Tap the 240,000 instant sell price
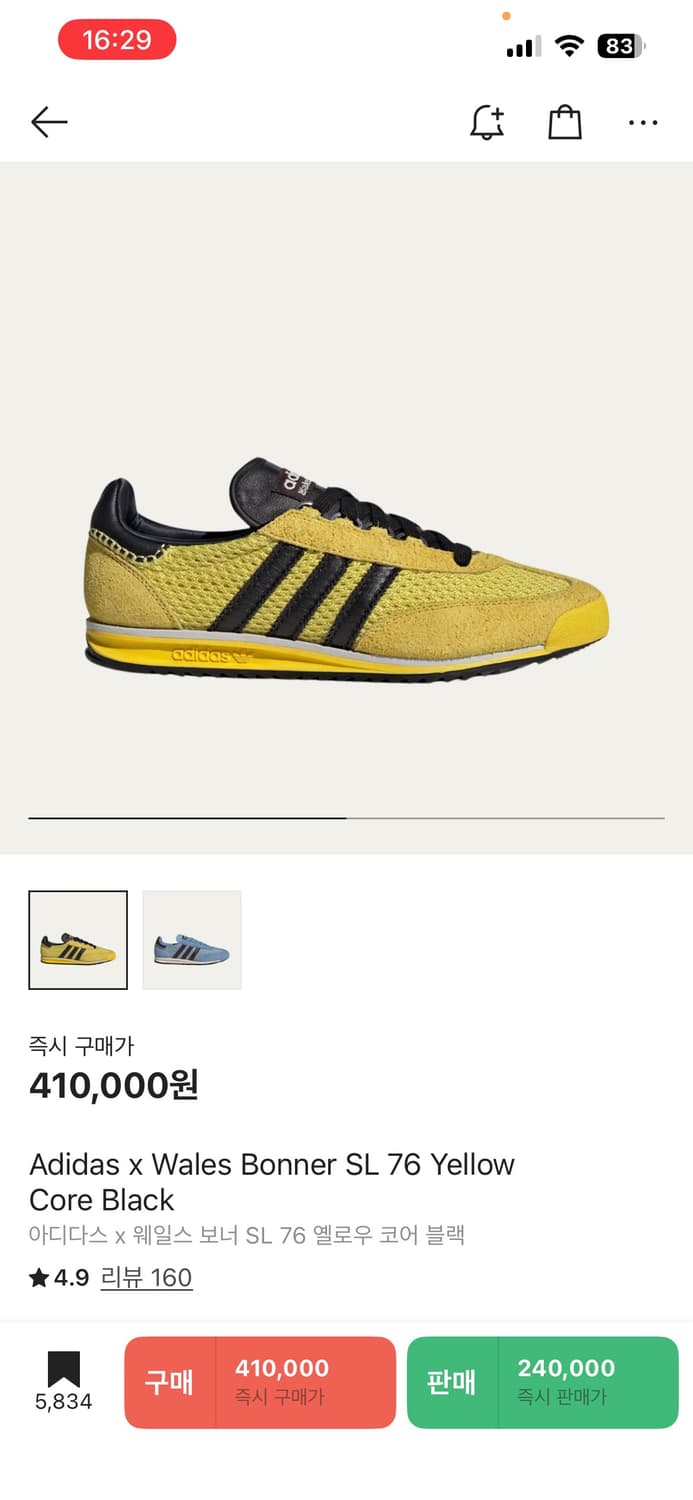This screenshot has width=693, height=1500. [566, 1368]
